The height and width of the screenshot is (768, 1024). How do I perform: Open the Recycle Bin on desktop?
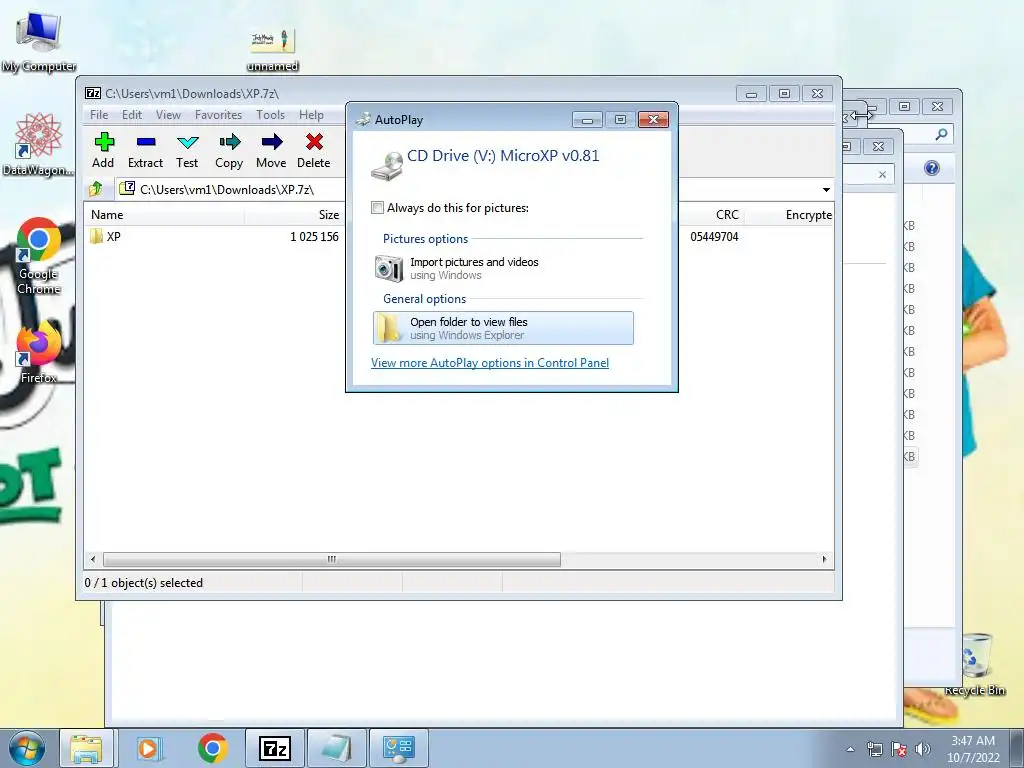[976, 663]
